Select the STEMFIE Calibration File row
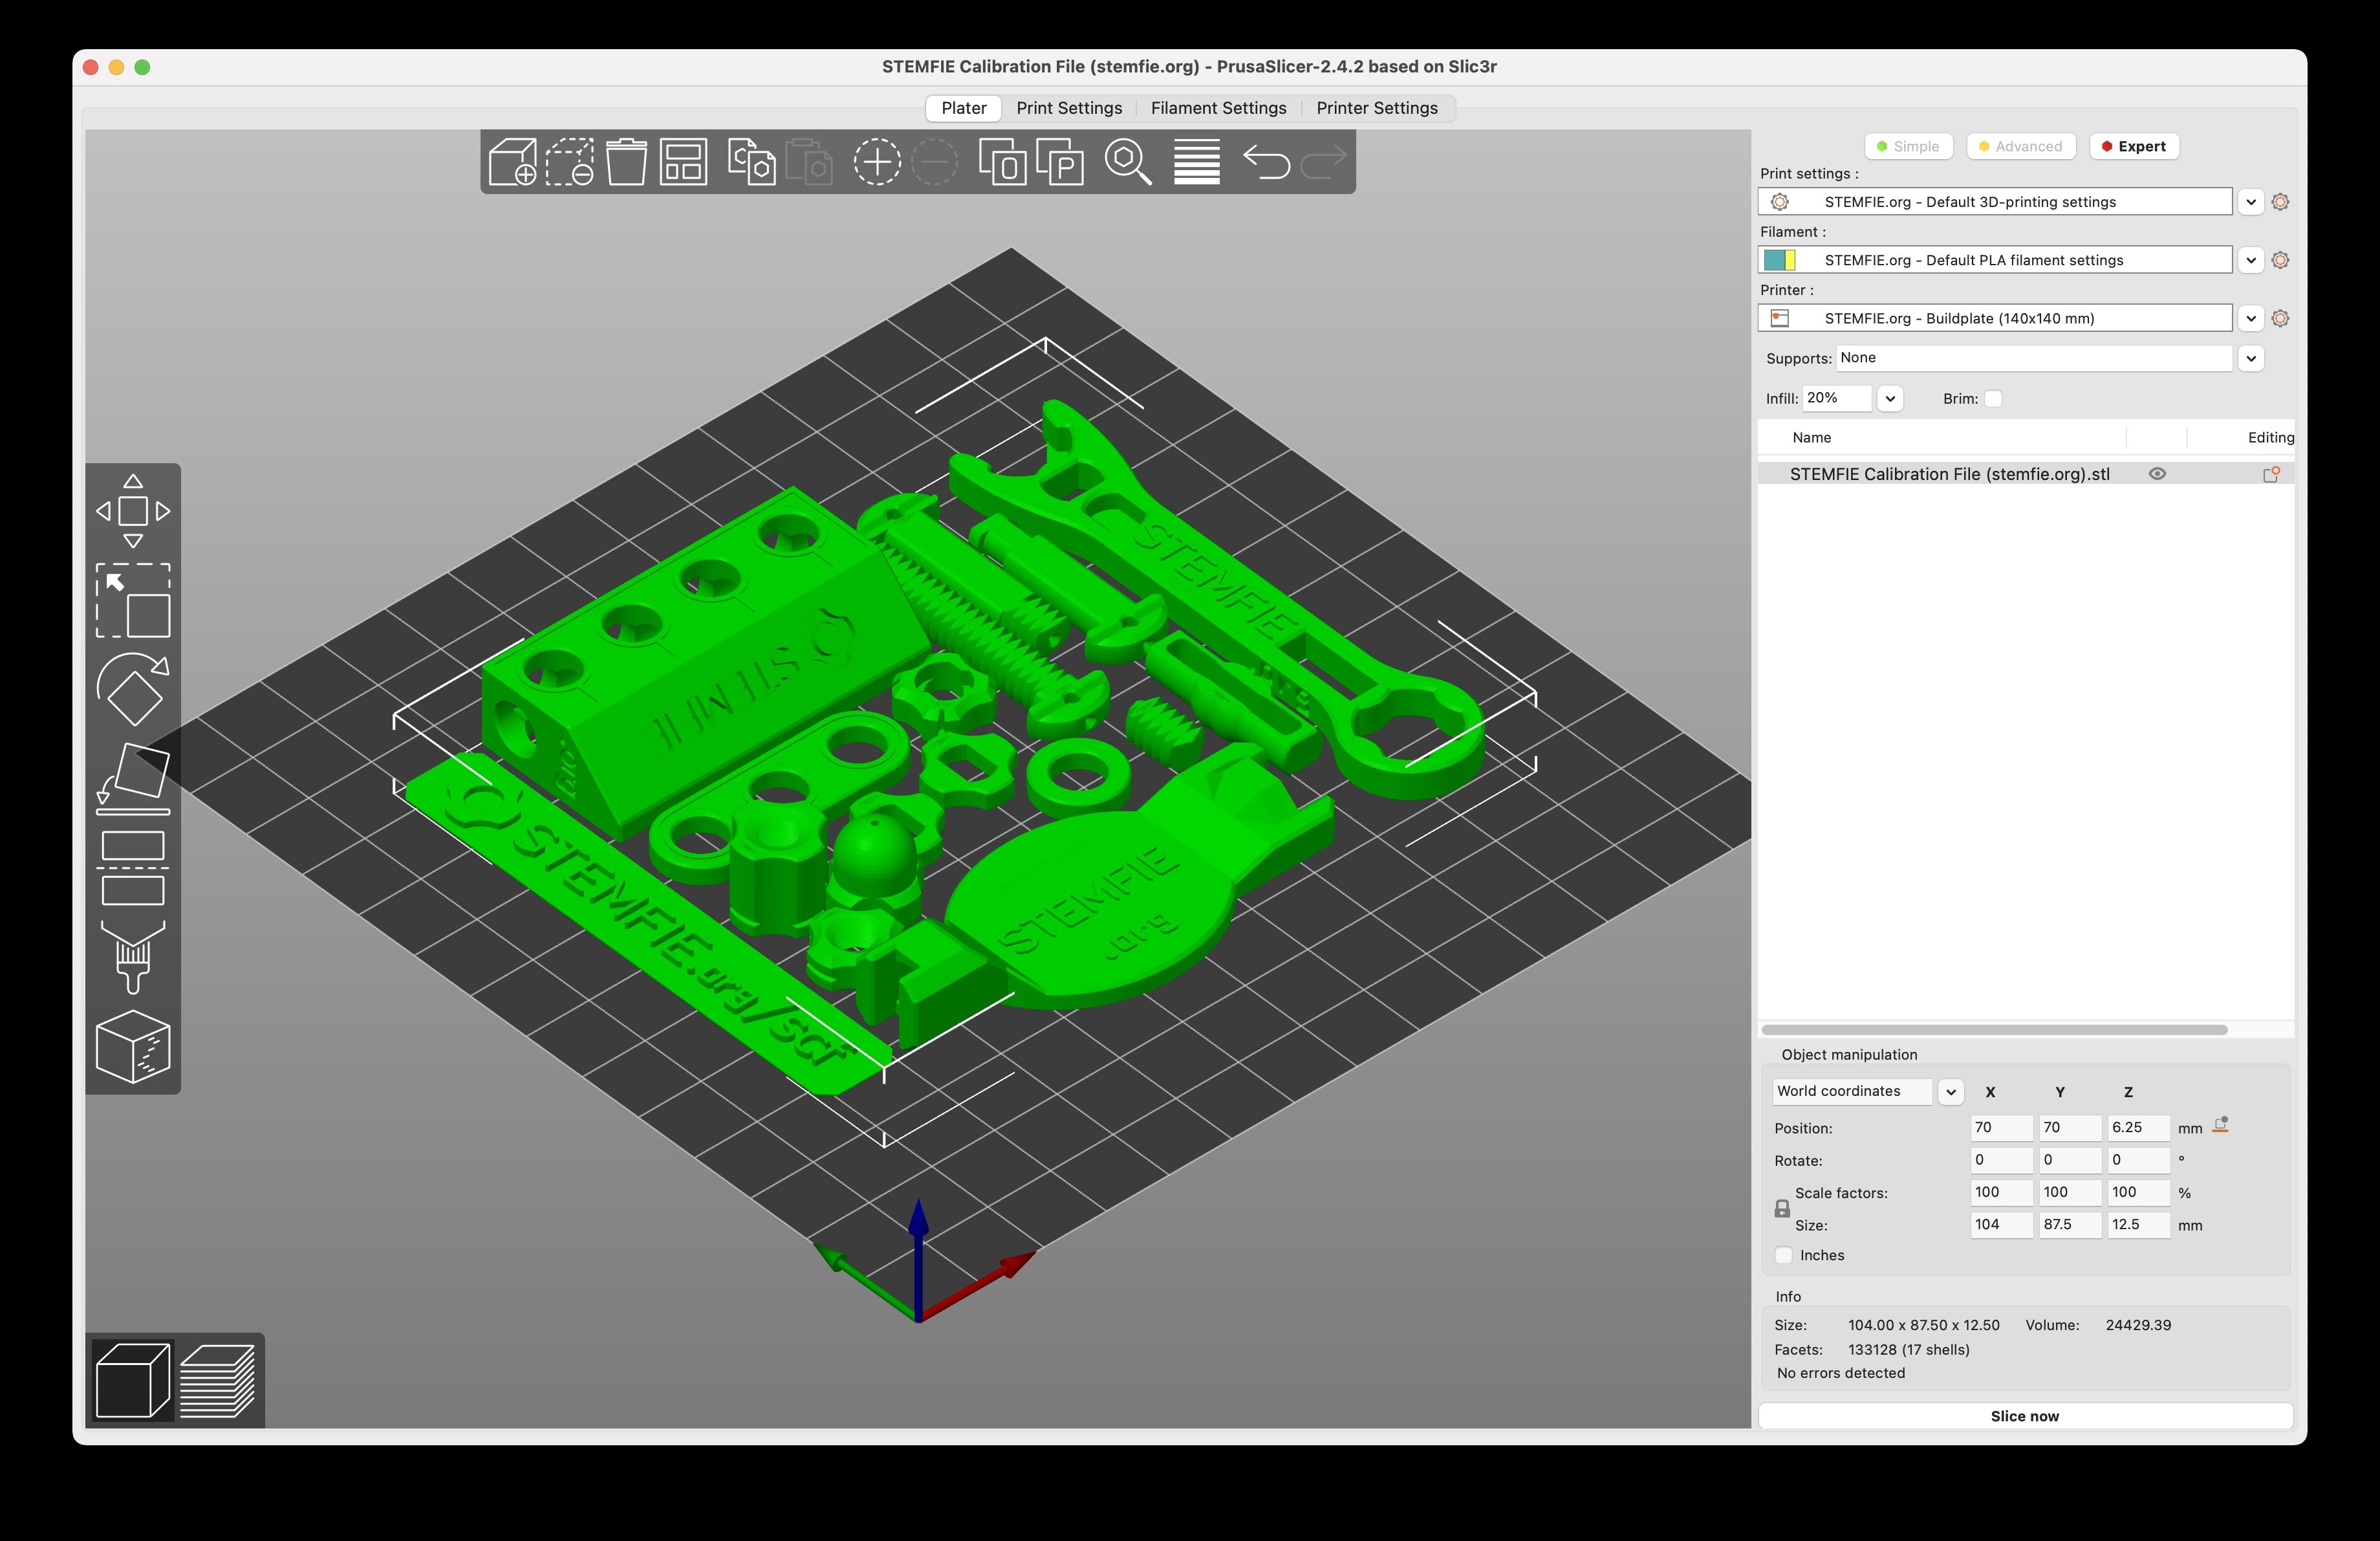2380x1541 pixels. [2026, 474]
